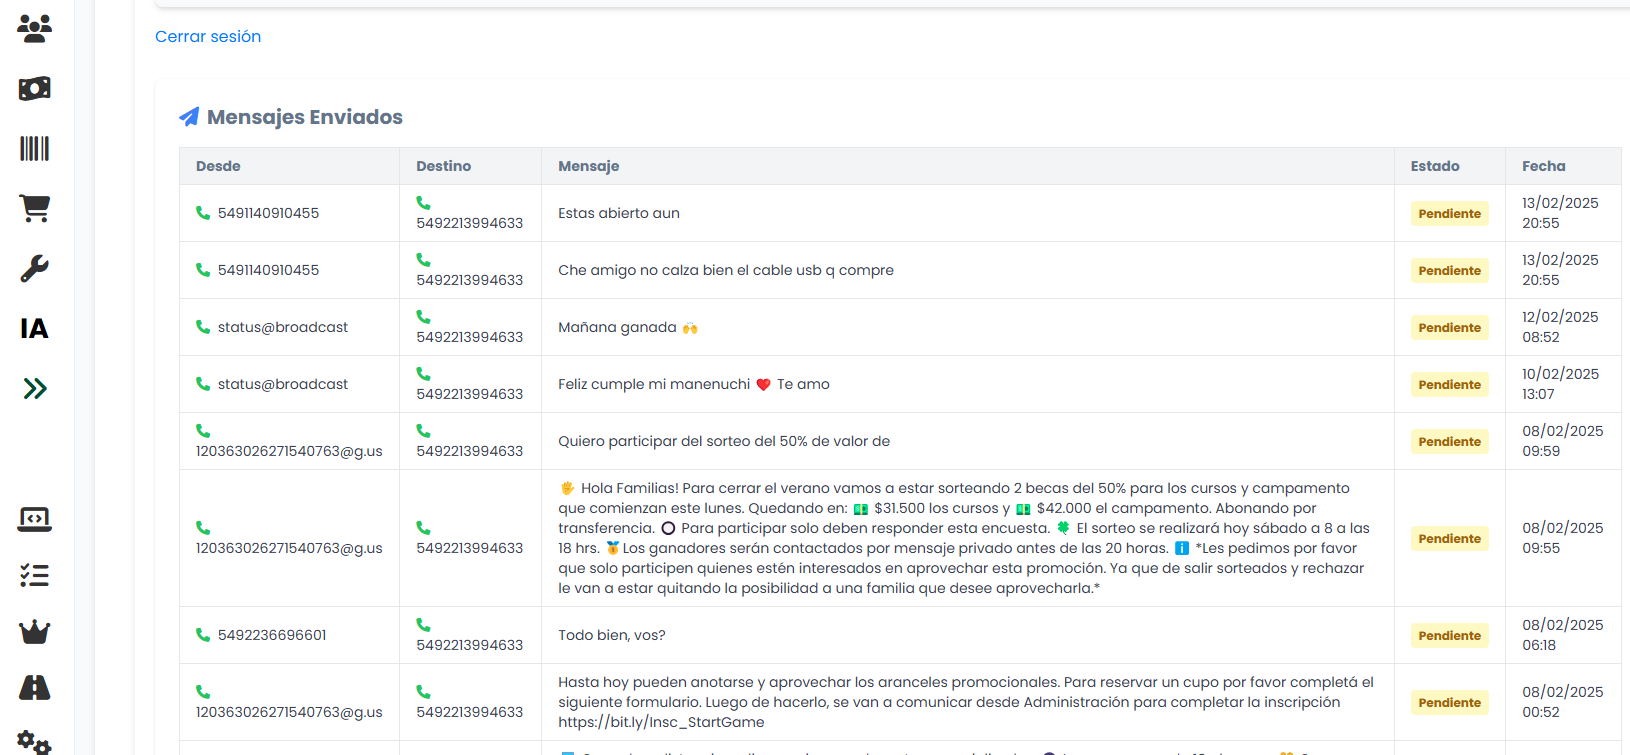
Task: Expand sidebar with double chevron arrows
Action: click(34, 389)
